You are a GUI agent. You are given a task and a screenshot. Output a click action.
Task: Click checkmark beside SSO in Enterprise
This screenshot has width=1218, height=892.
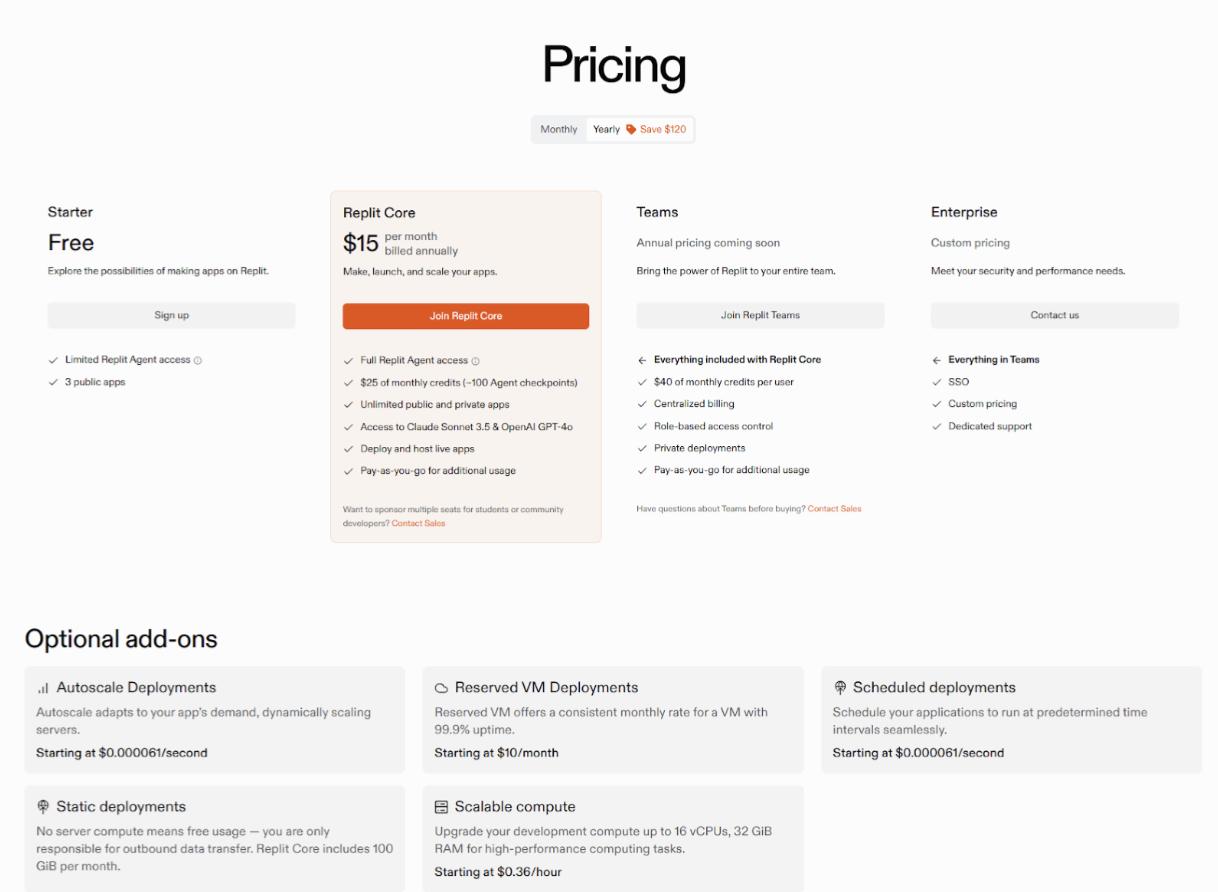pyautogui.click(x=937, y=382)
